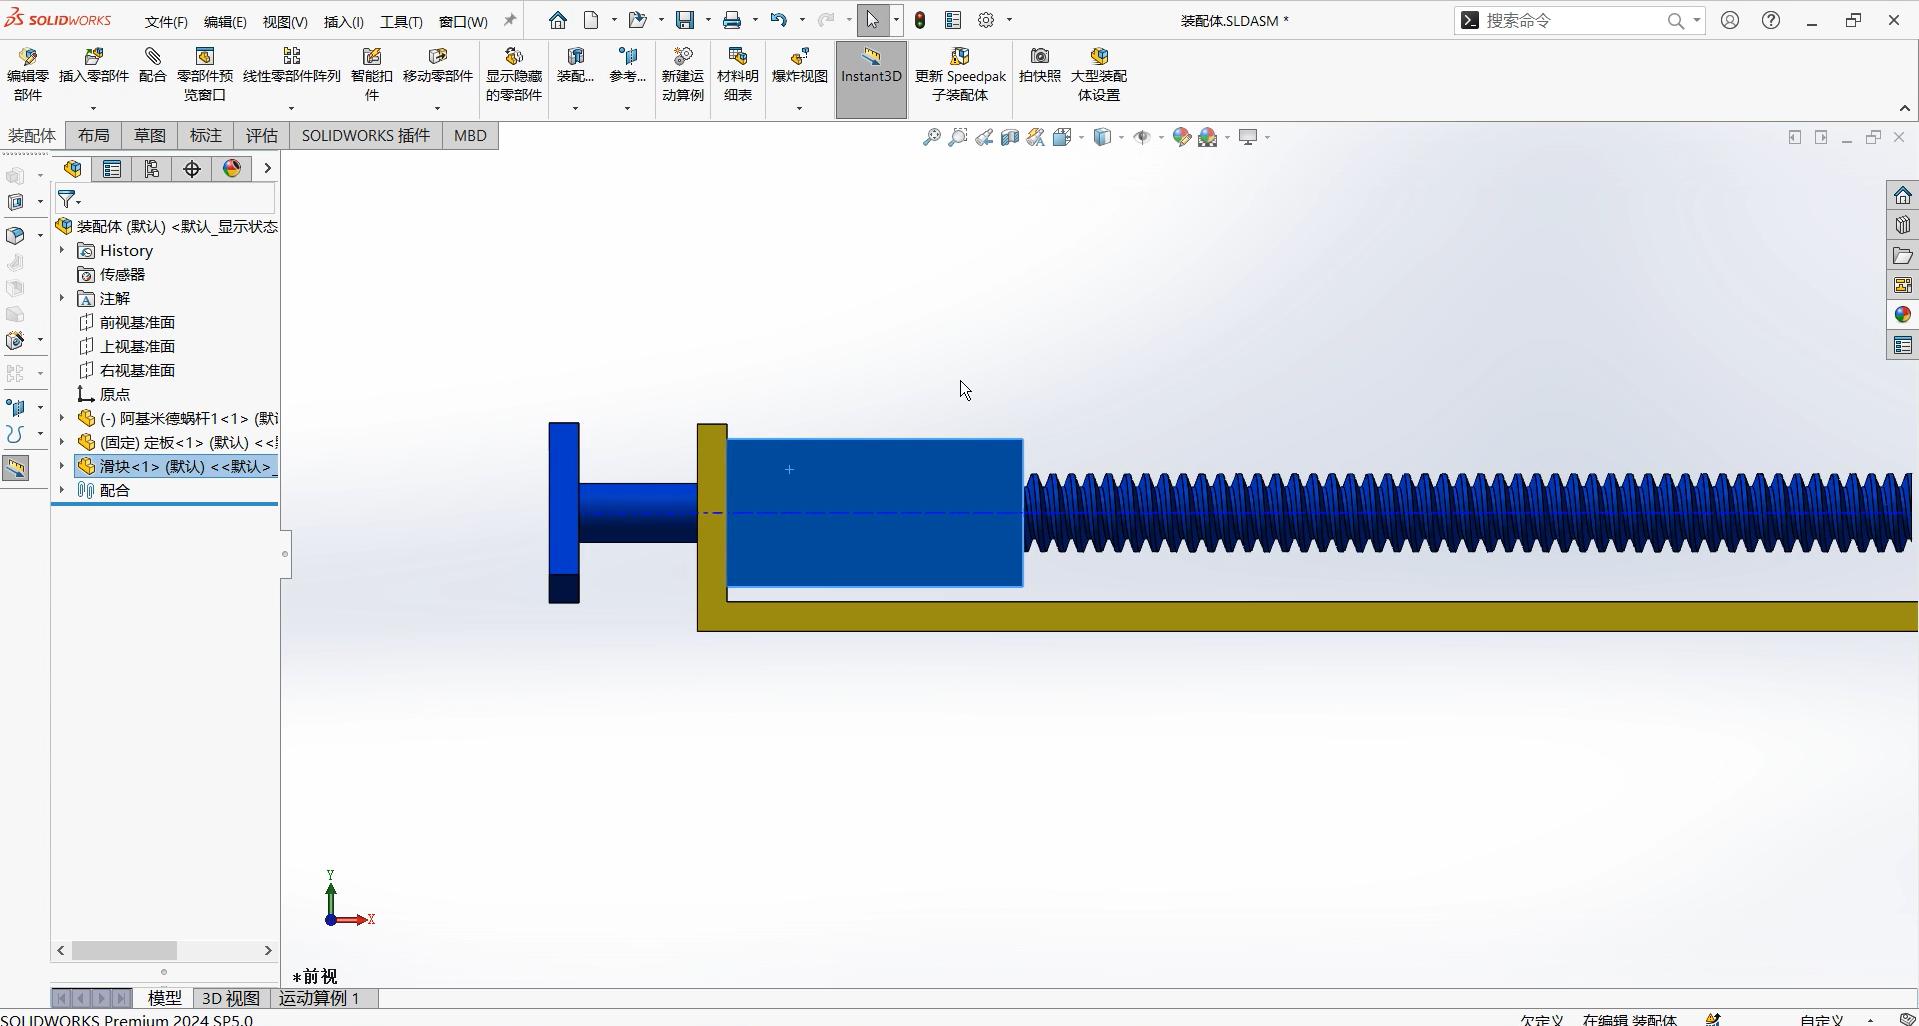Select 传感器 sensors item in tree
This screenshot has height=1026, width=1919.
coord(122,274)
